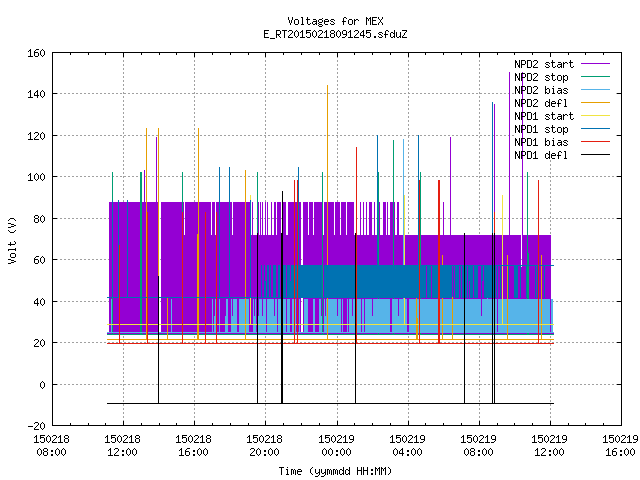Click the purple NPD2 start legend line

pyautogui.click(x=595, y=64)
